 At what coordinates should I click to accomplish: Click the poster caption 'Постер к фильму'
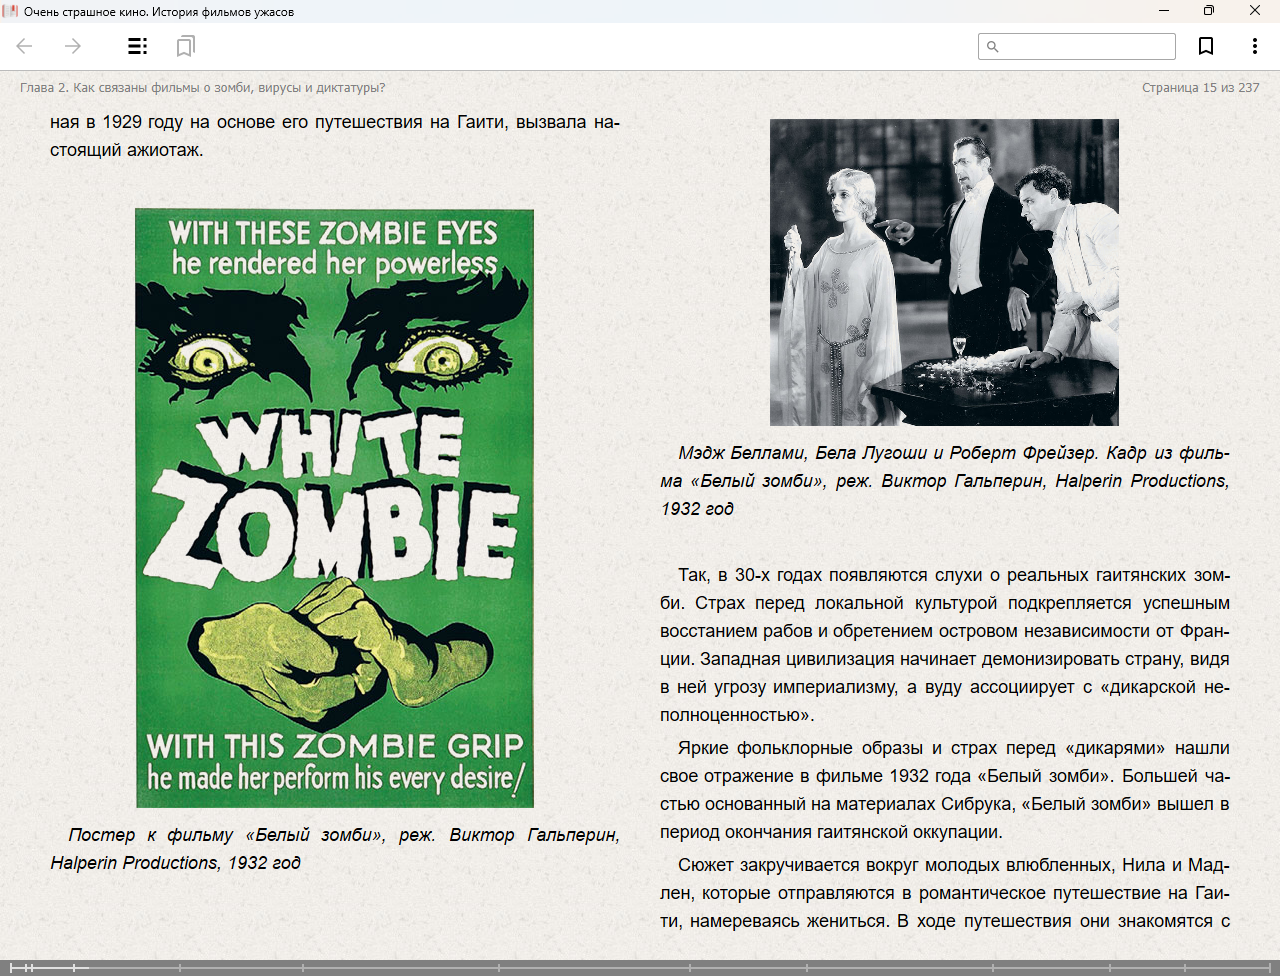pos(335,848)
